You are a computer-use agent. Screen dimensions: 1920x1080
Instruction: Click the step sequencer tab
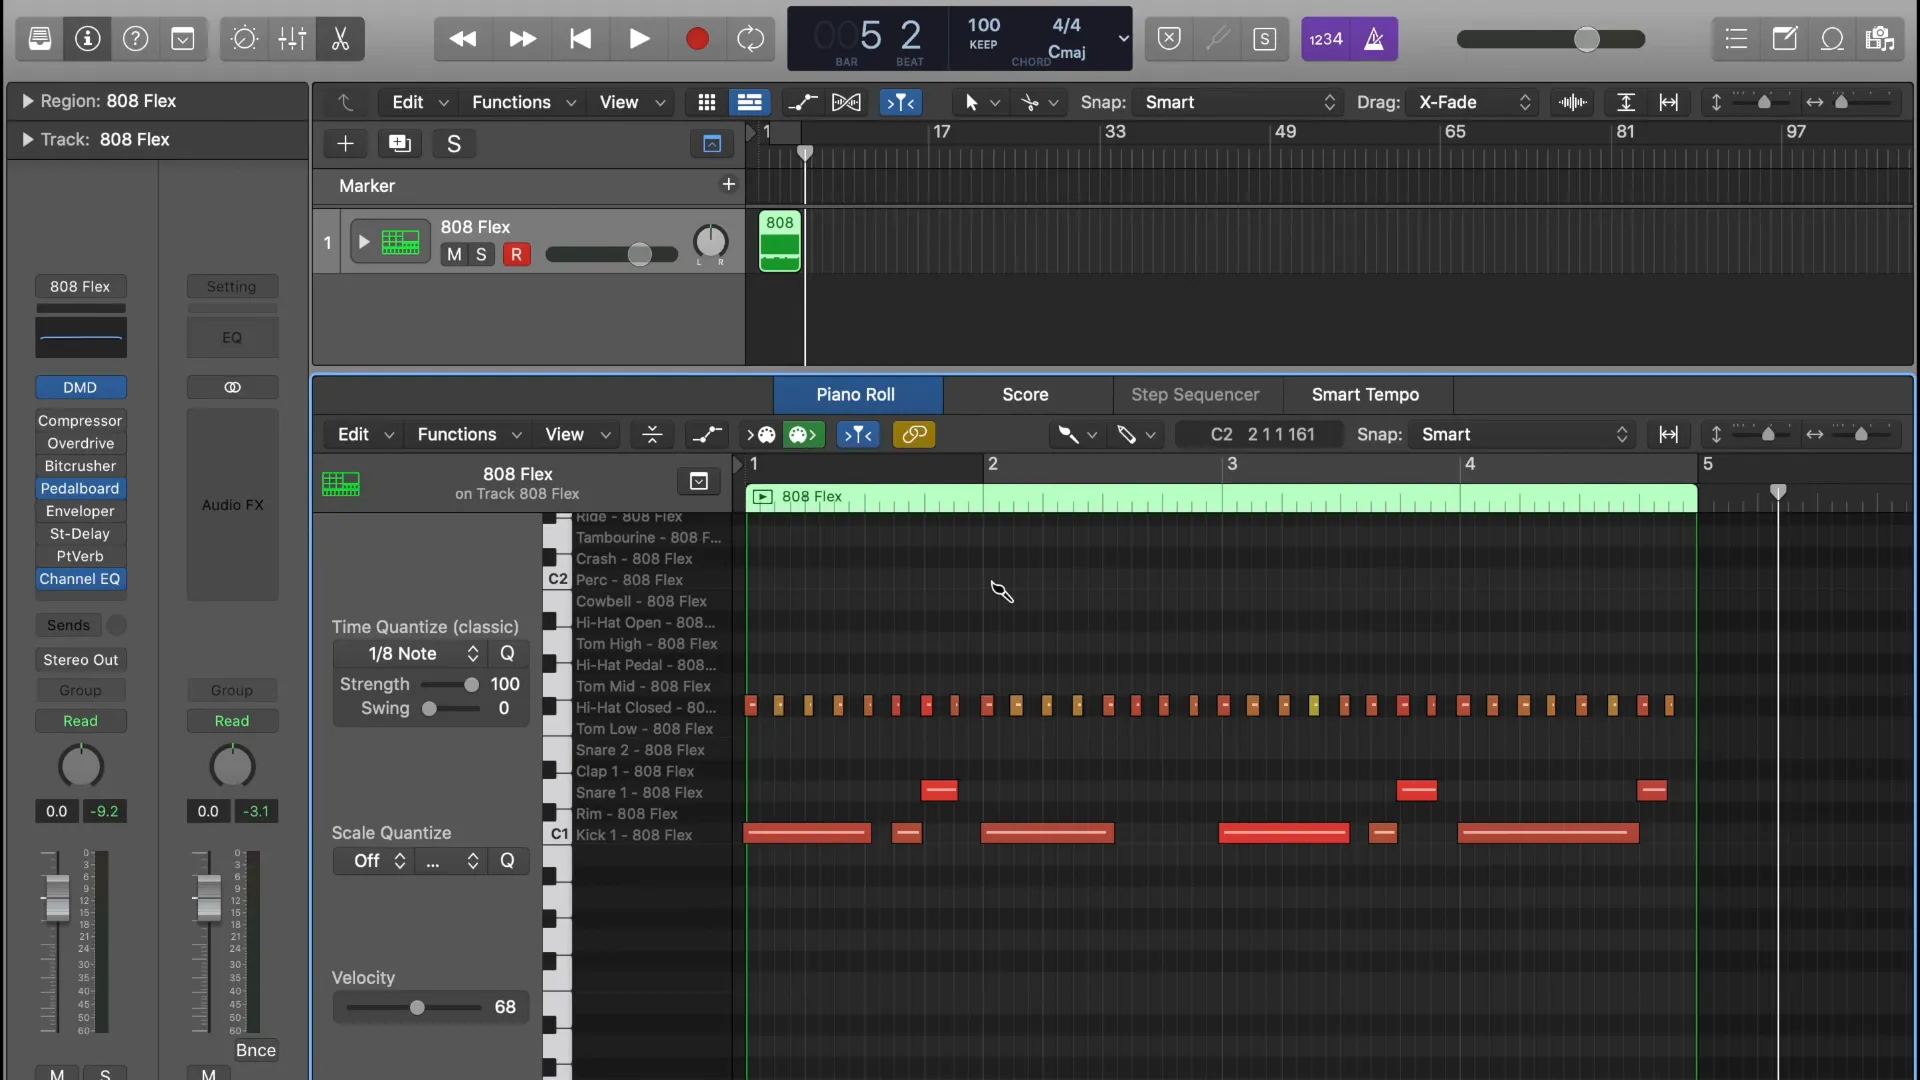click(1193, 396)
